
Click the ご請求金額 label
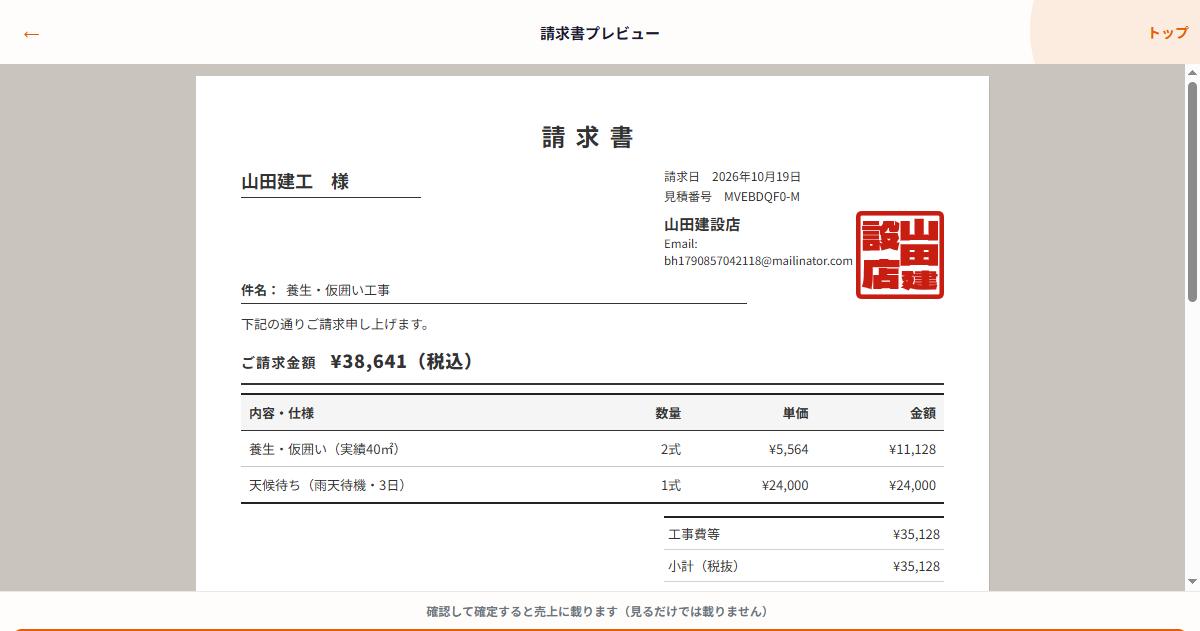(x=278, y=363)
